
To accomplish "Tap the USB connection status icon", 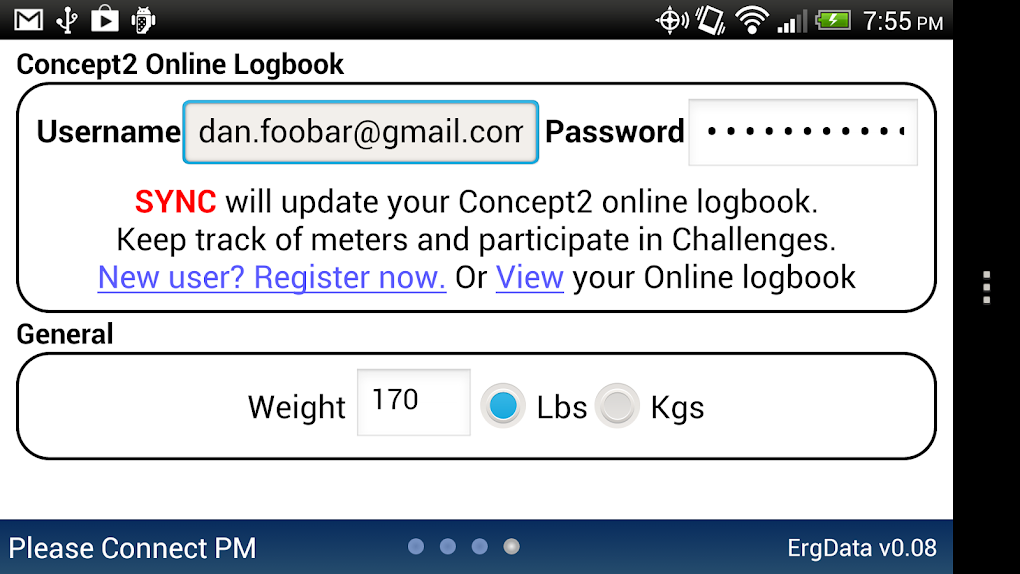I will click(67, 20).
